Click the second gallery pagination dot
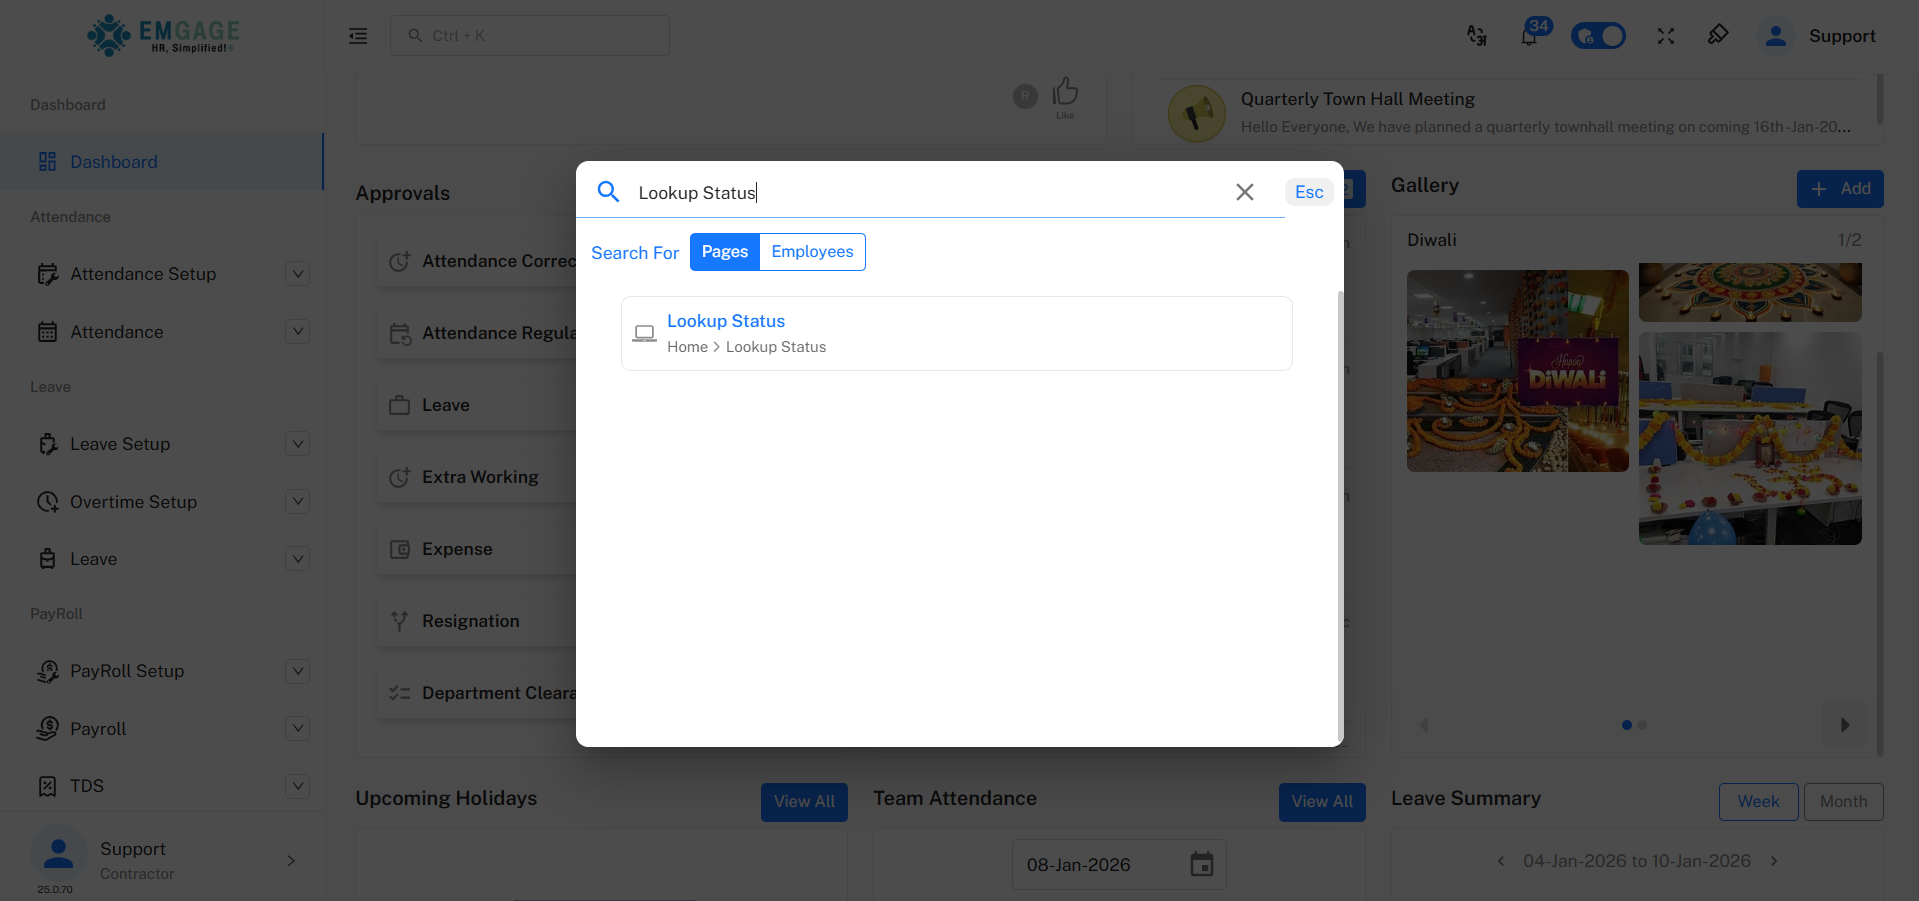 [x=1642, y=725]
